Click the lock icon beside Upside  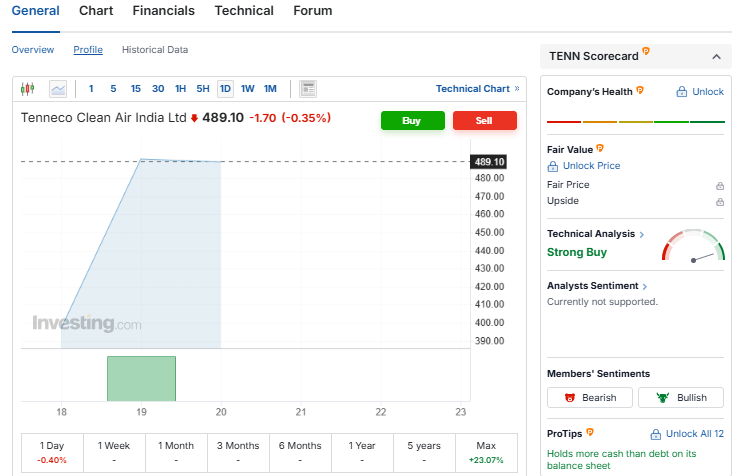tap(720, 202)
